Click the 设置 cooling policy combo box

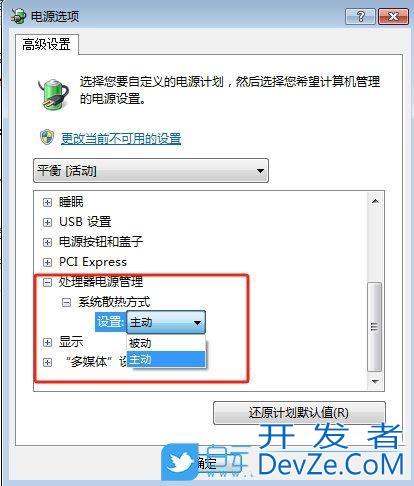click(x=166, y=322)
